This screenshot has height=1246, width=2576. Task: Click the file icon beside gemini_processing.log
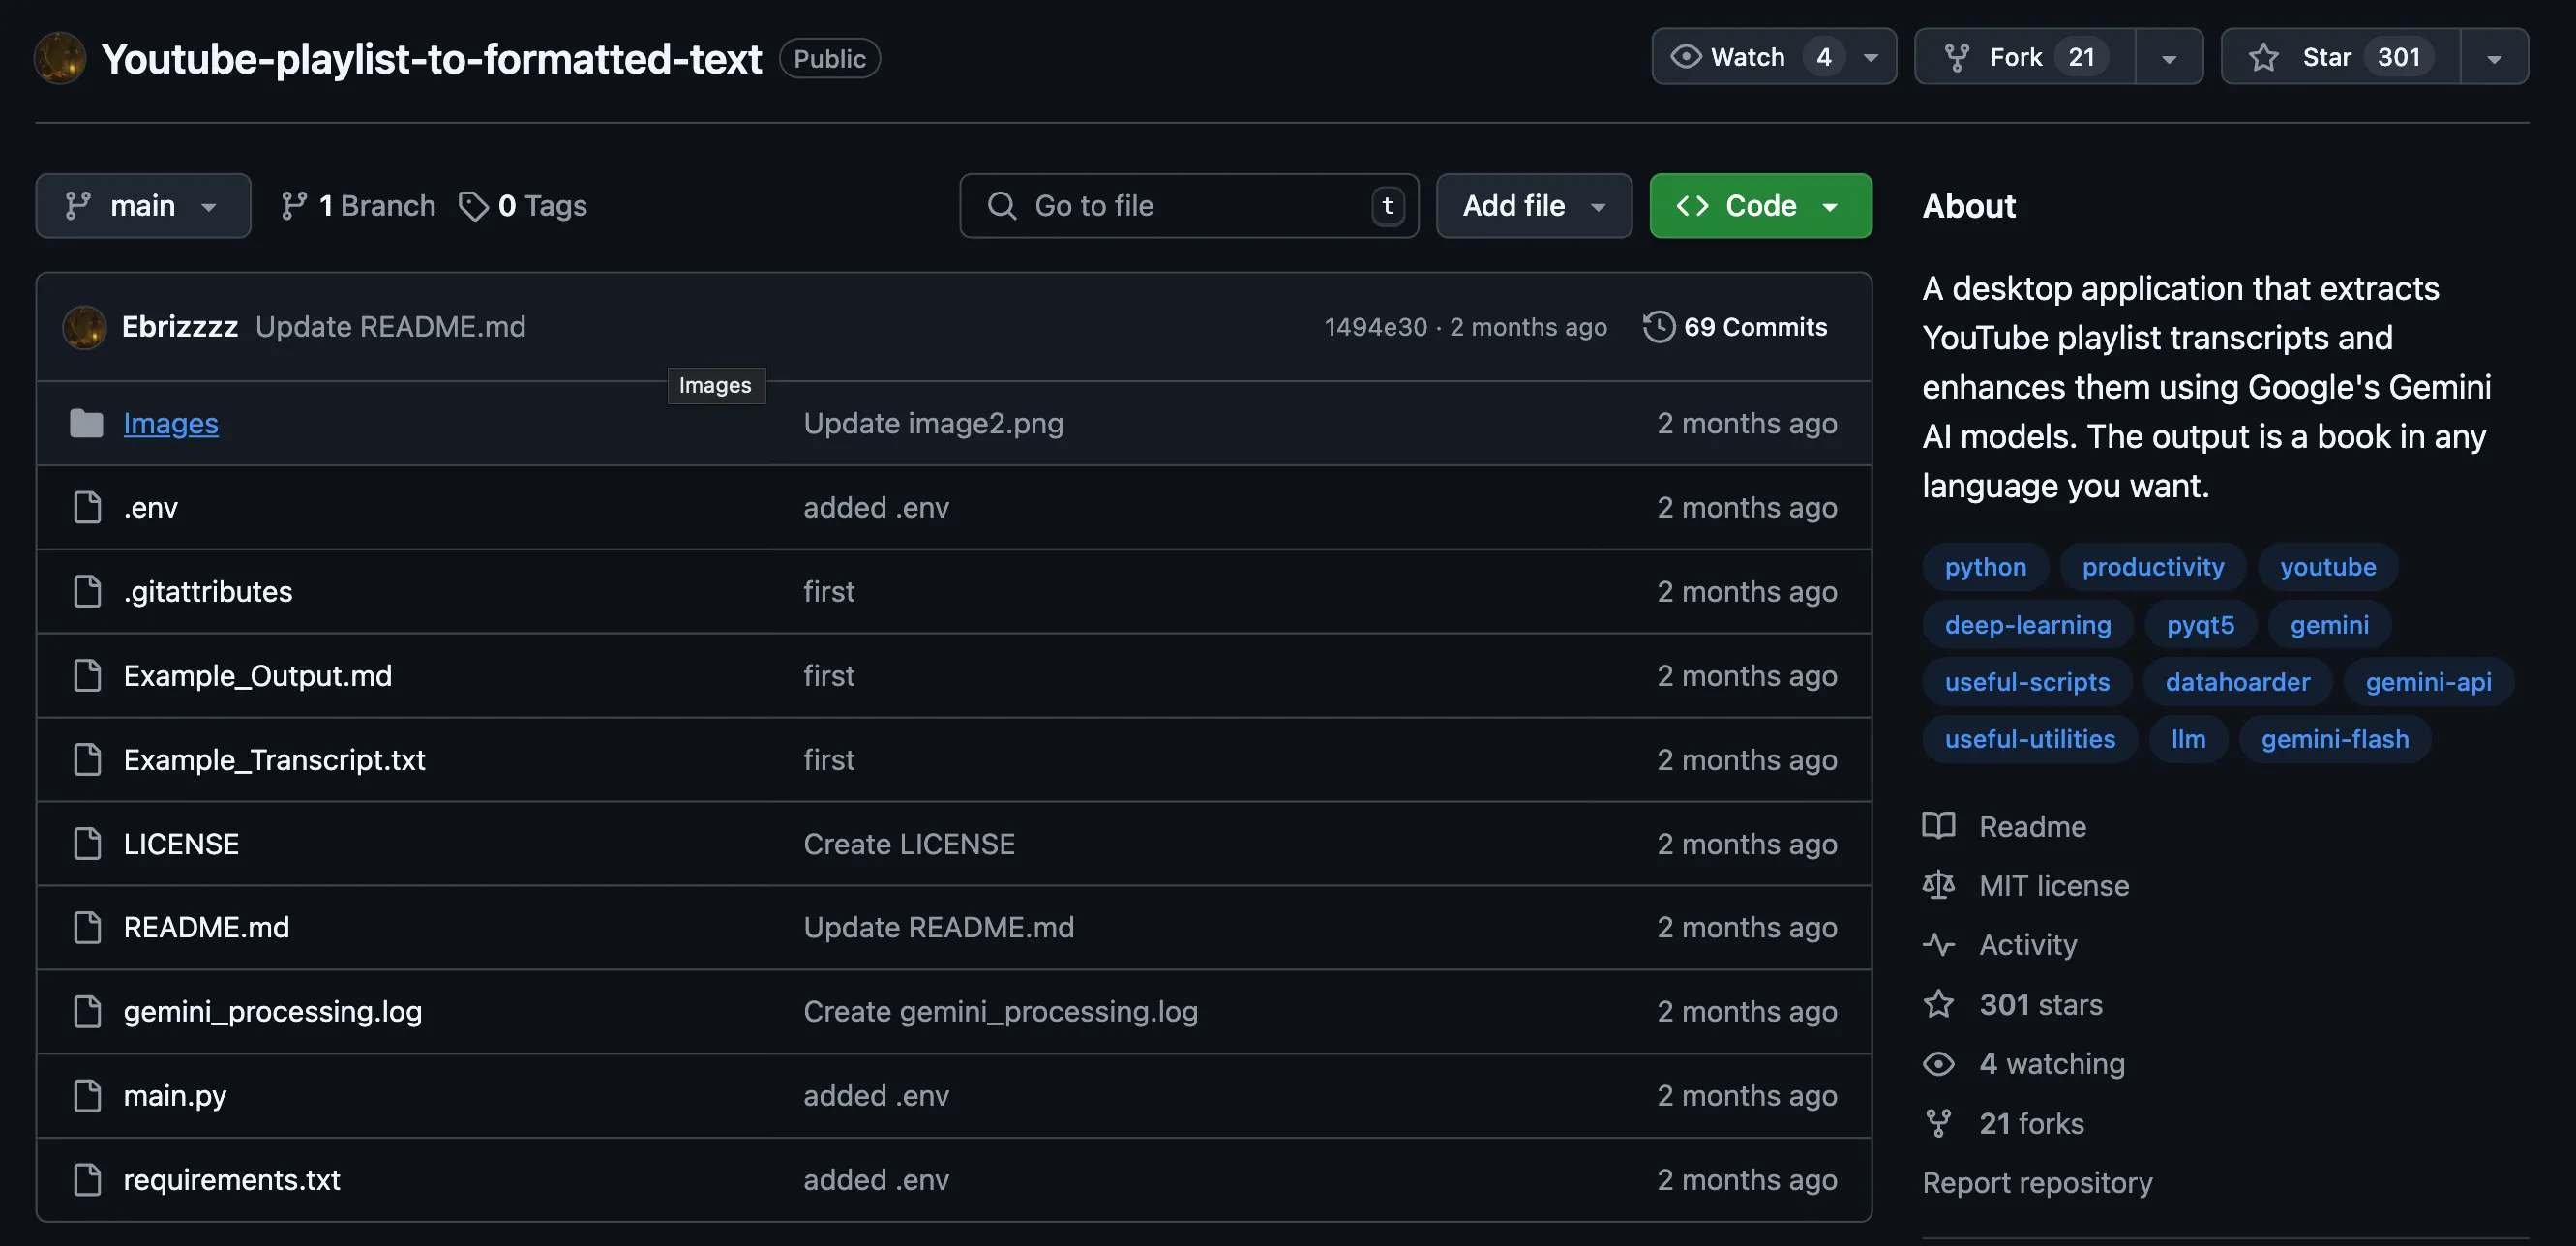pyautogui.click(x=88, y=1012)
